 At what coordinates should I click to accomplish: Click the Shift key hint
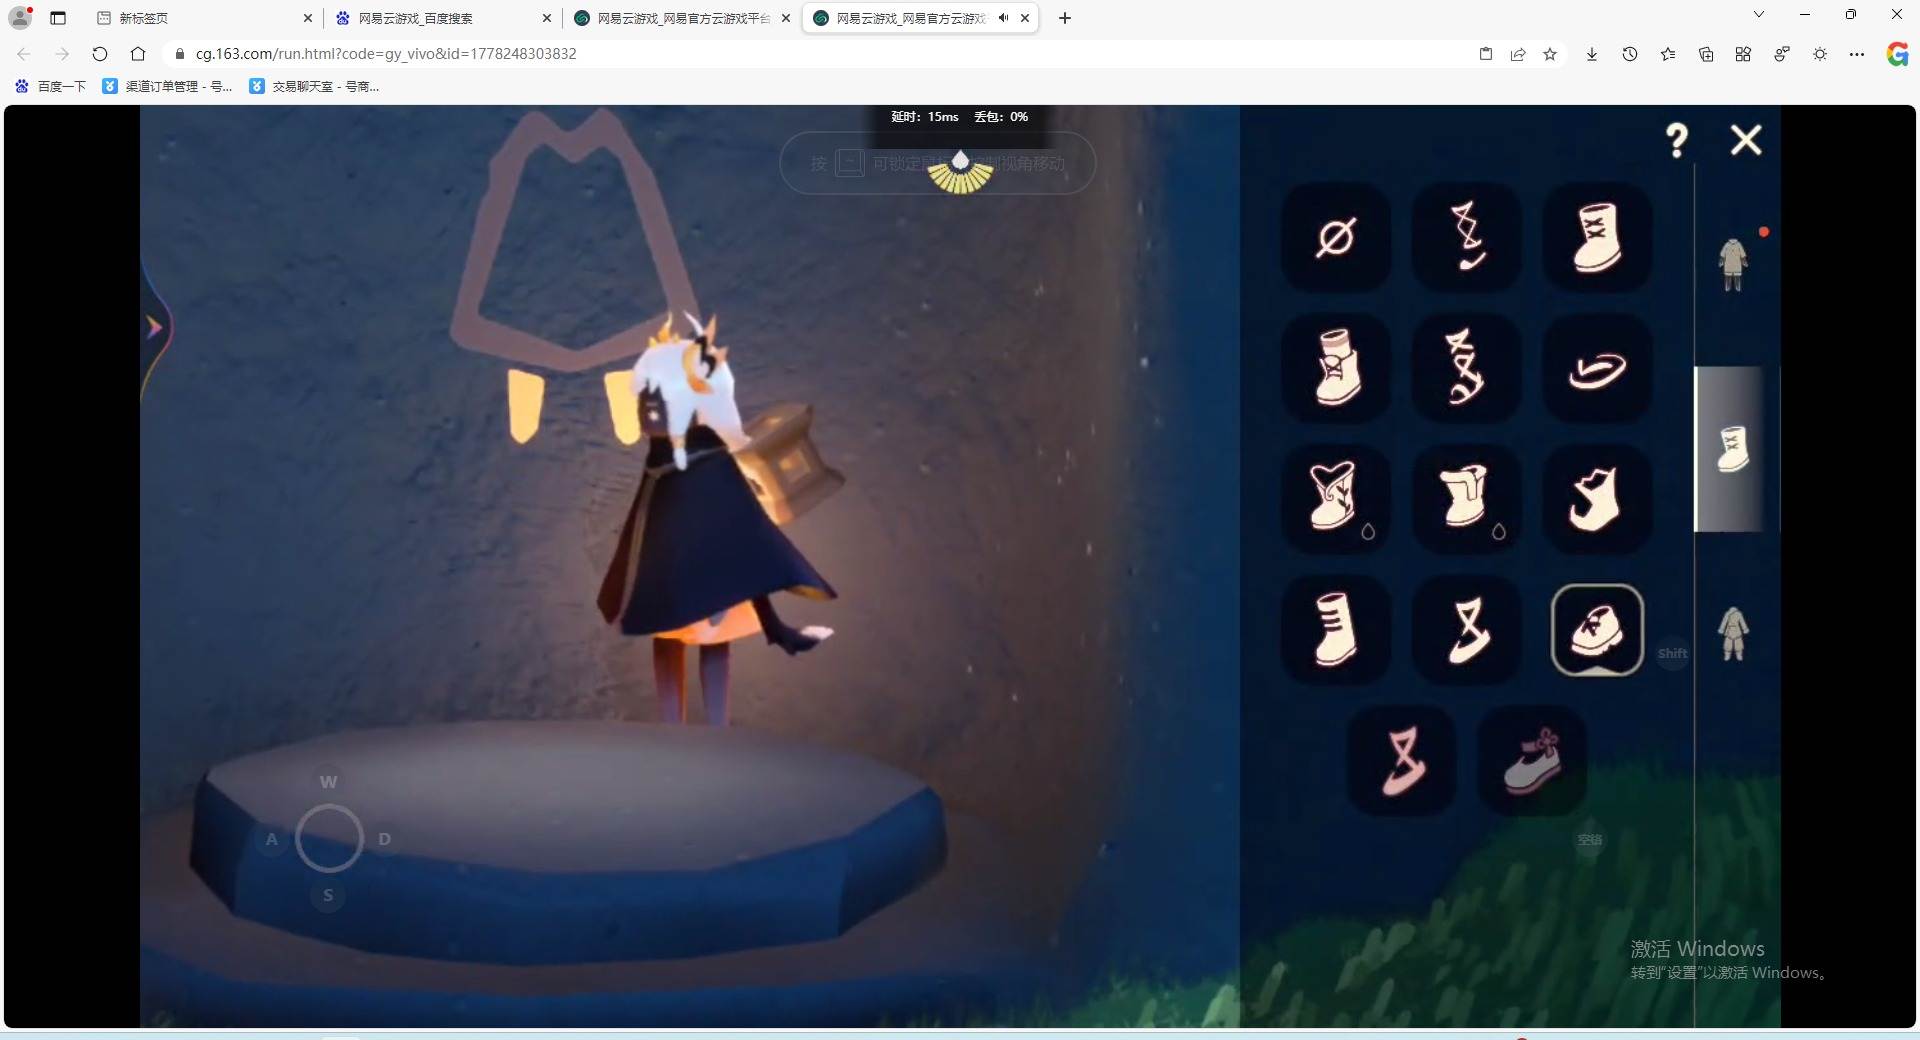pyautogui.click(x=1673, y=654)
